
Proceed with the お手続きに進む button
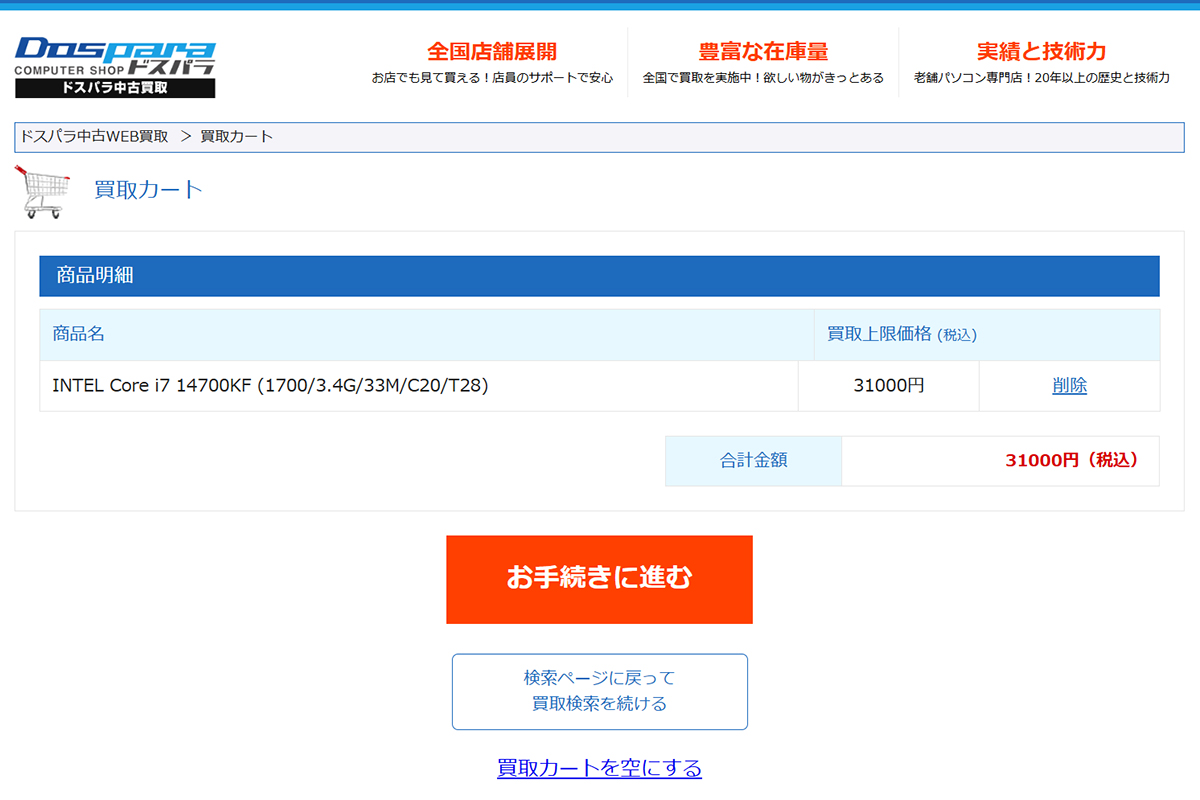[599, 579]
